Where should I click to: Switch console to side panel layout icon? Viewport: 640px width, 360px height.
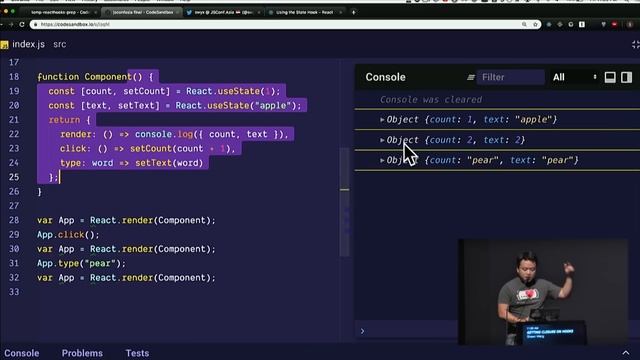click(x=627, y=77)
